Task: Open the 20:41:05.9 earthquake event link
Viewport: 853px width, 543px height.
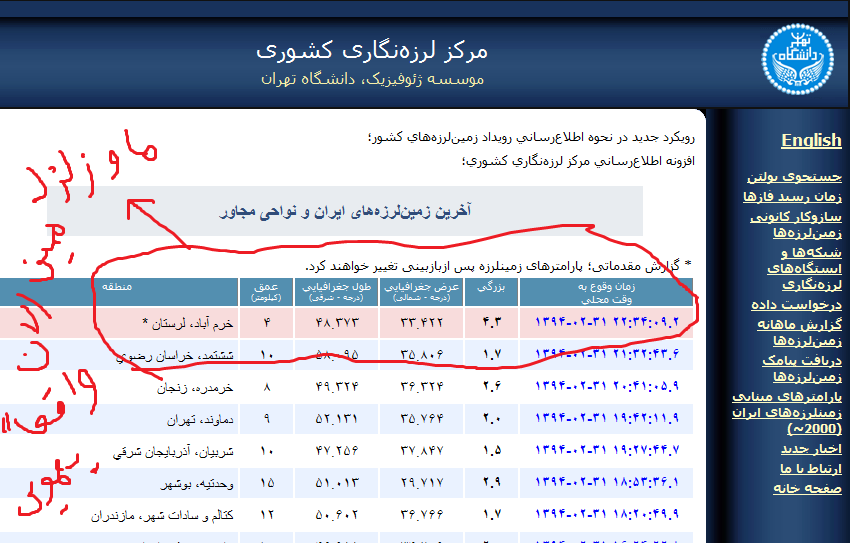Action: [x=607, y=386]
